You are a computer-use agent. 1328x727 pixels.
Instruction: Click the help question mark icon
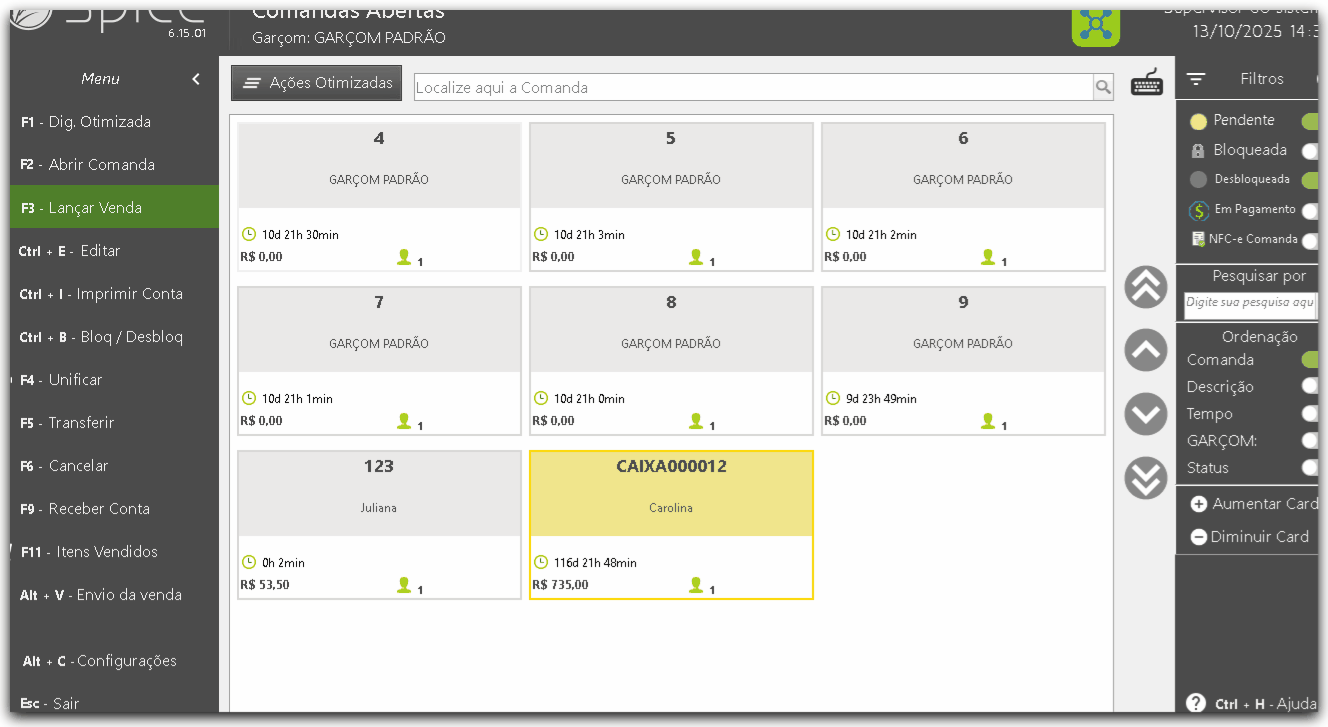(1195, 703)
